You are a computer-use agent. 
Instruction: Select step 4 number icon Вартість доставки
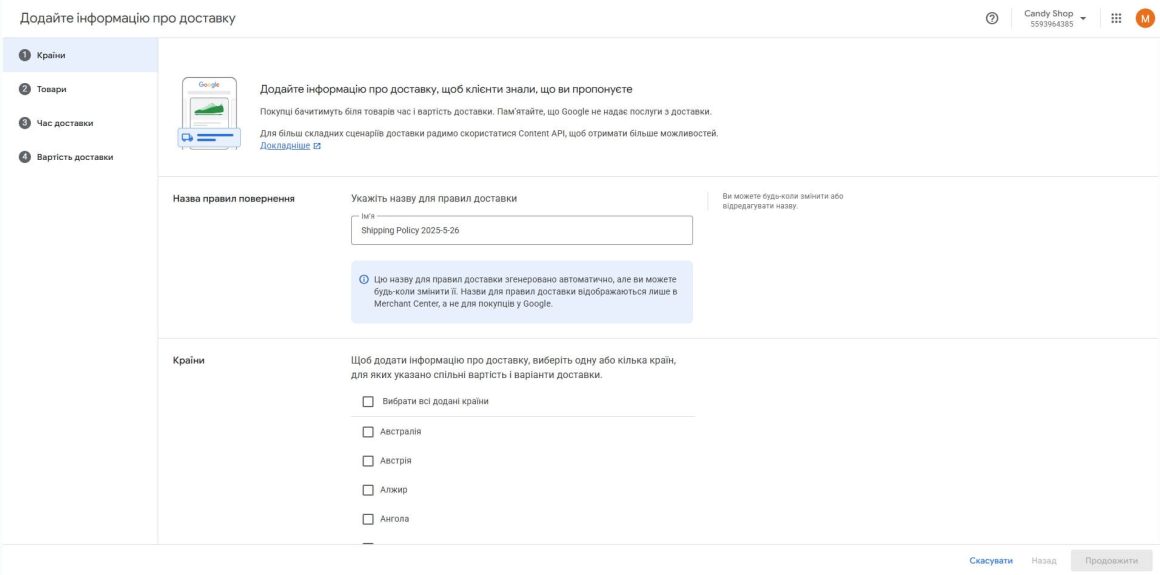click(24, 157)
